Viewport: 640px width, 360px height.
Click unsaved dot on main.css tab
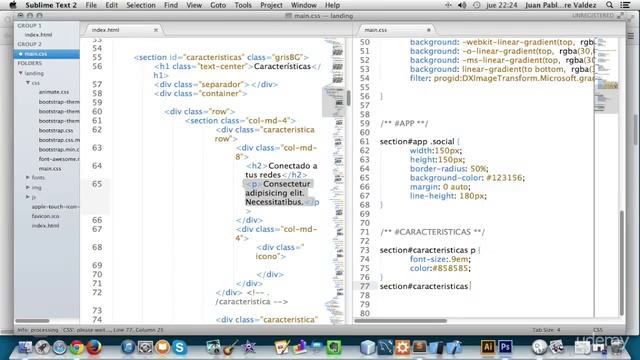(x=429, y=30)
